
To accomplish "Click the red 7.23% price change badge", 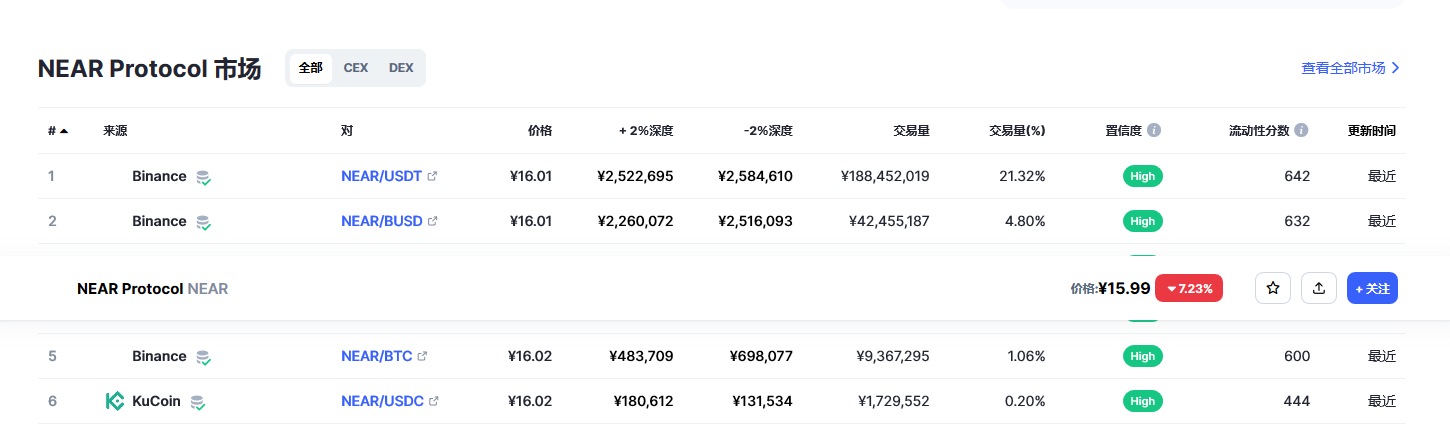I will 1189,288.
